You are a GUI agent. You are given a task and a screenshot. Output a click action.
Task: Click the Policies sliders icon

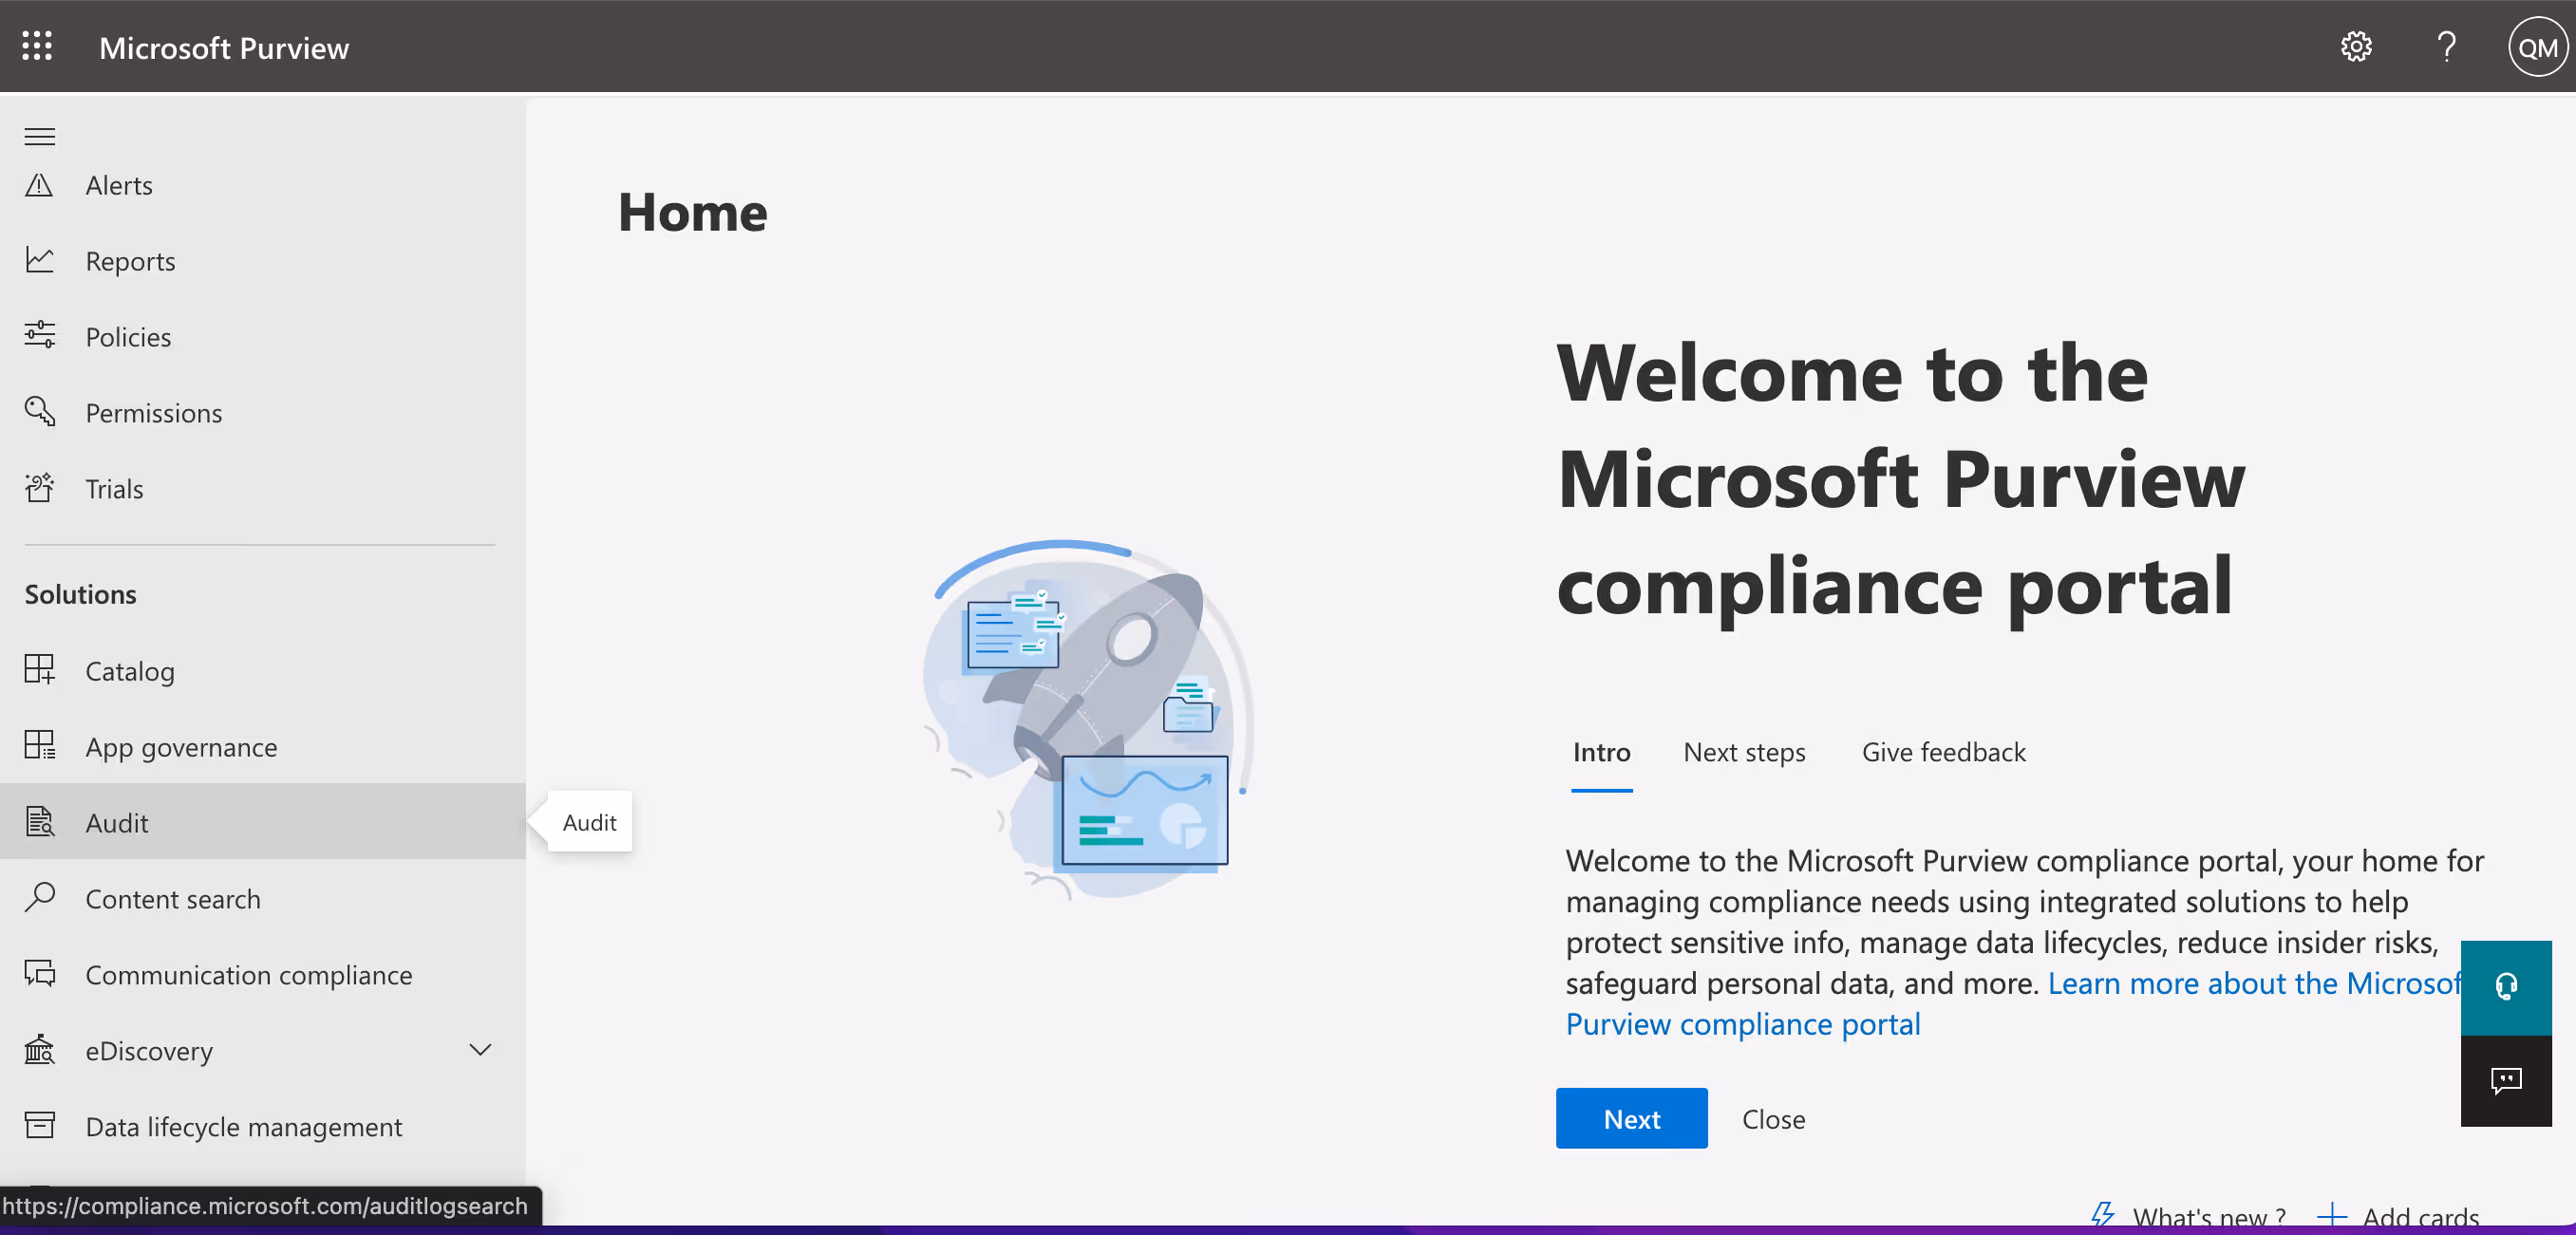pyautogui.click(x=39, y=336)
